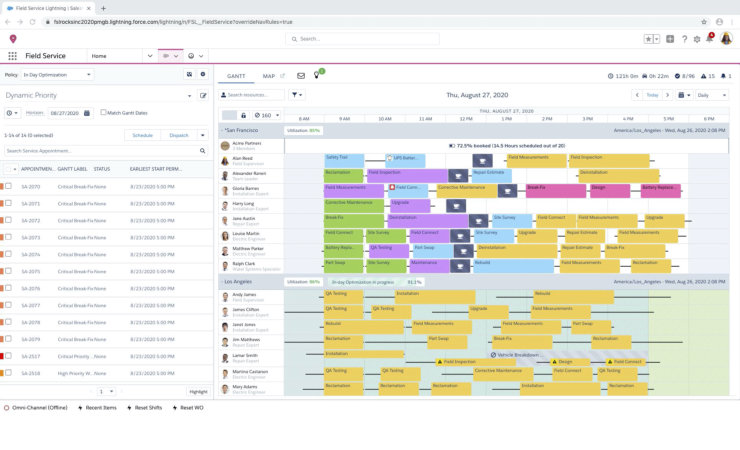The width and height of the screenshot is (740, 450).
Task: Switch to the GANTT tab
Action: [x=236, y=76]
